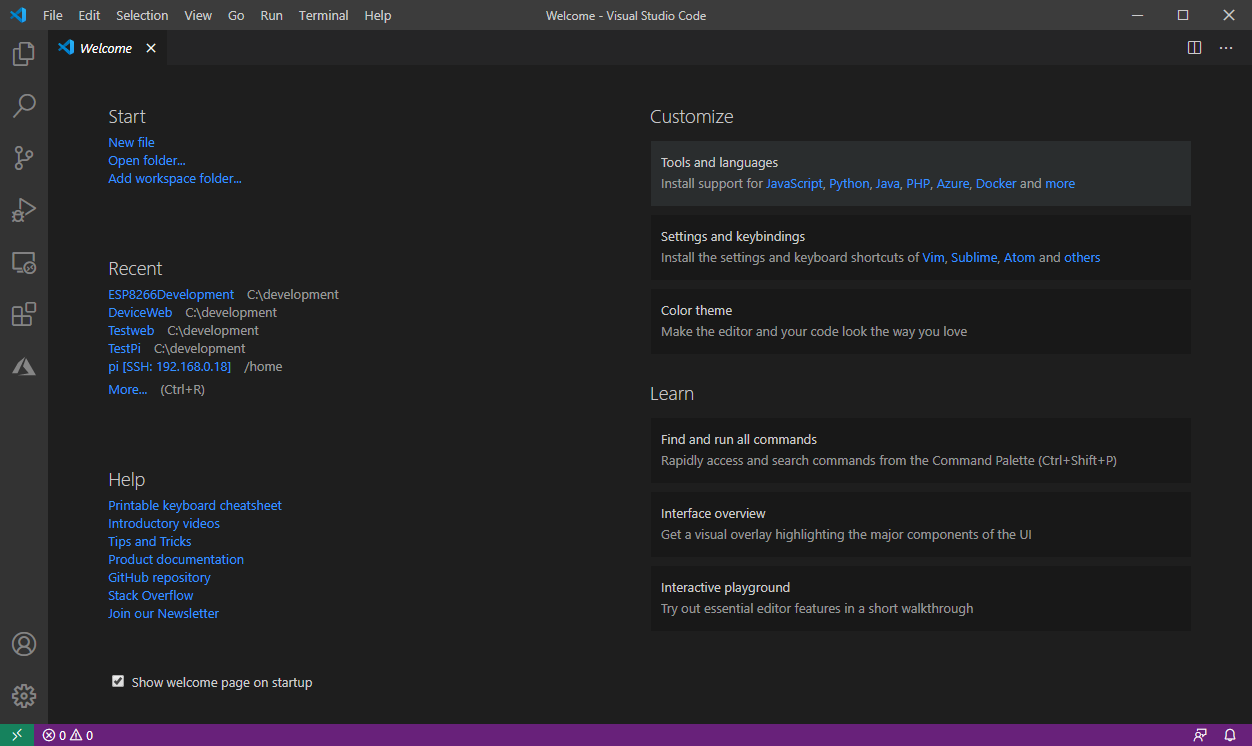Open the Search view icon

click(x=24, y=106)
